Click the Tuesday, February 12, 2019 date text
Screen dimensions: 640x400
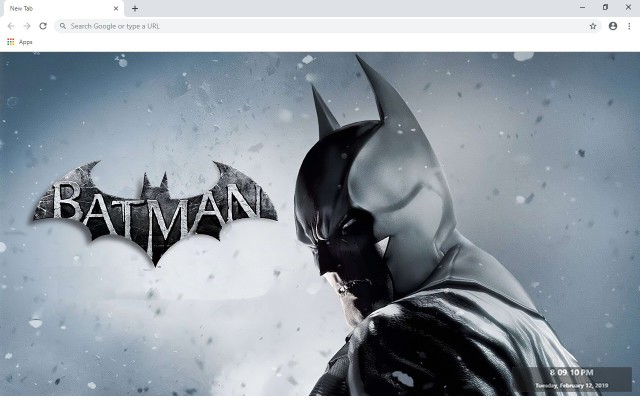tap(571, 385)
